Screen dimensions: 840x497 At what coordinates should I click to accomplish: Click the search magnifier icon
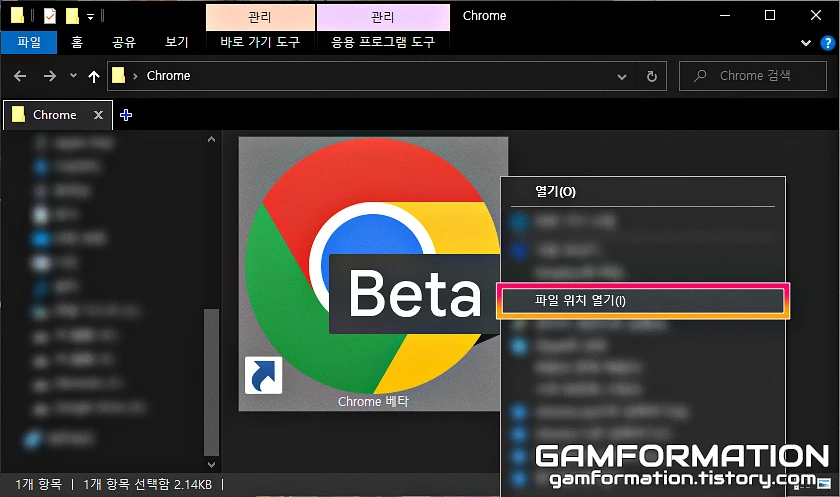[700, 76]
